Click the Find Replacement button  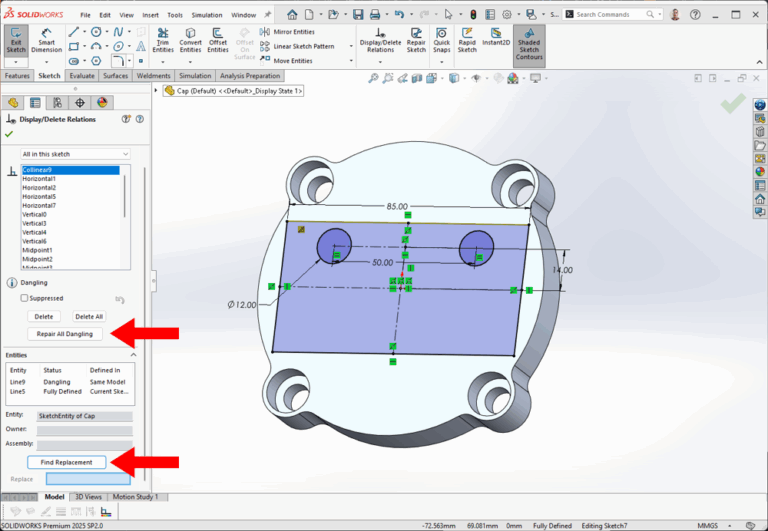(66, 462)
